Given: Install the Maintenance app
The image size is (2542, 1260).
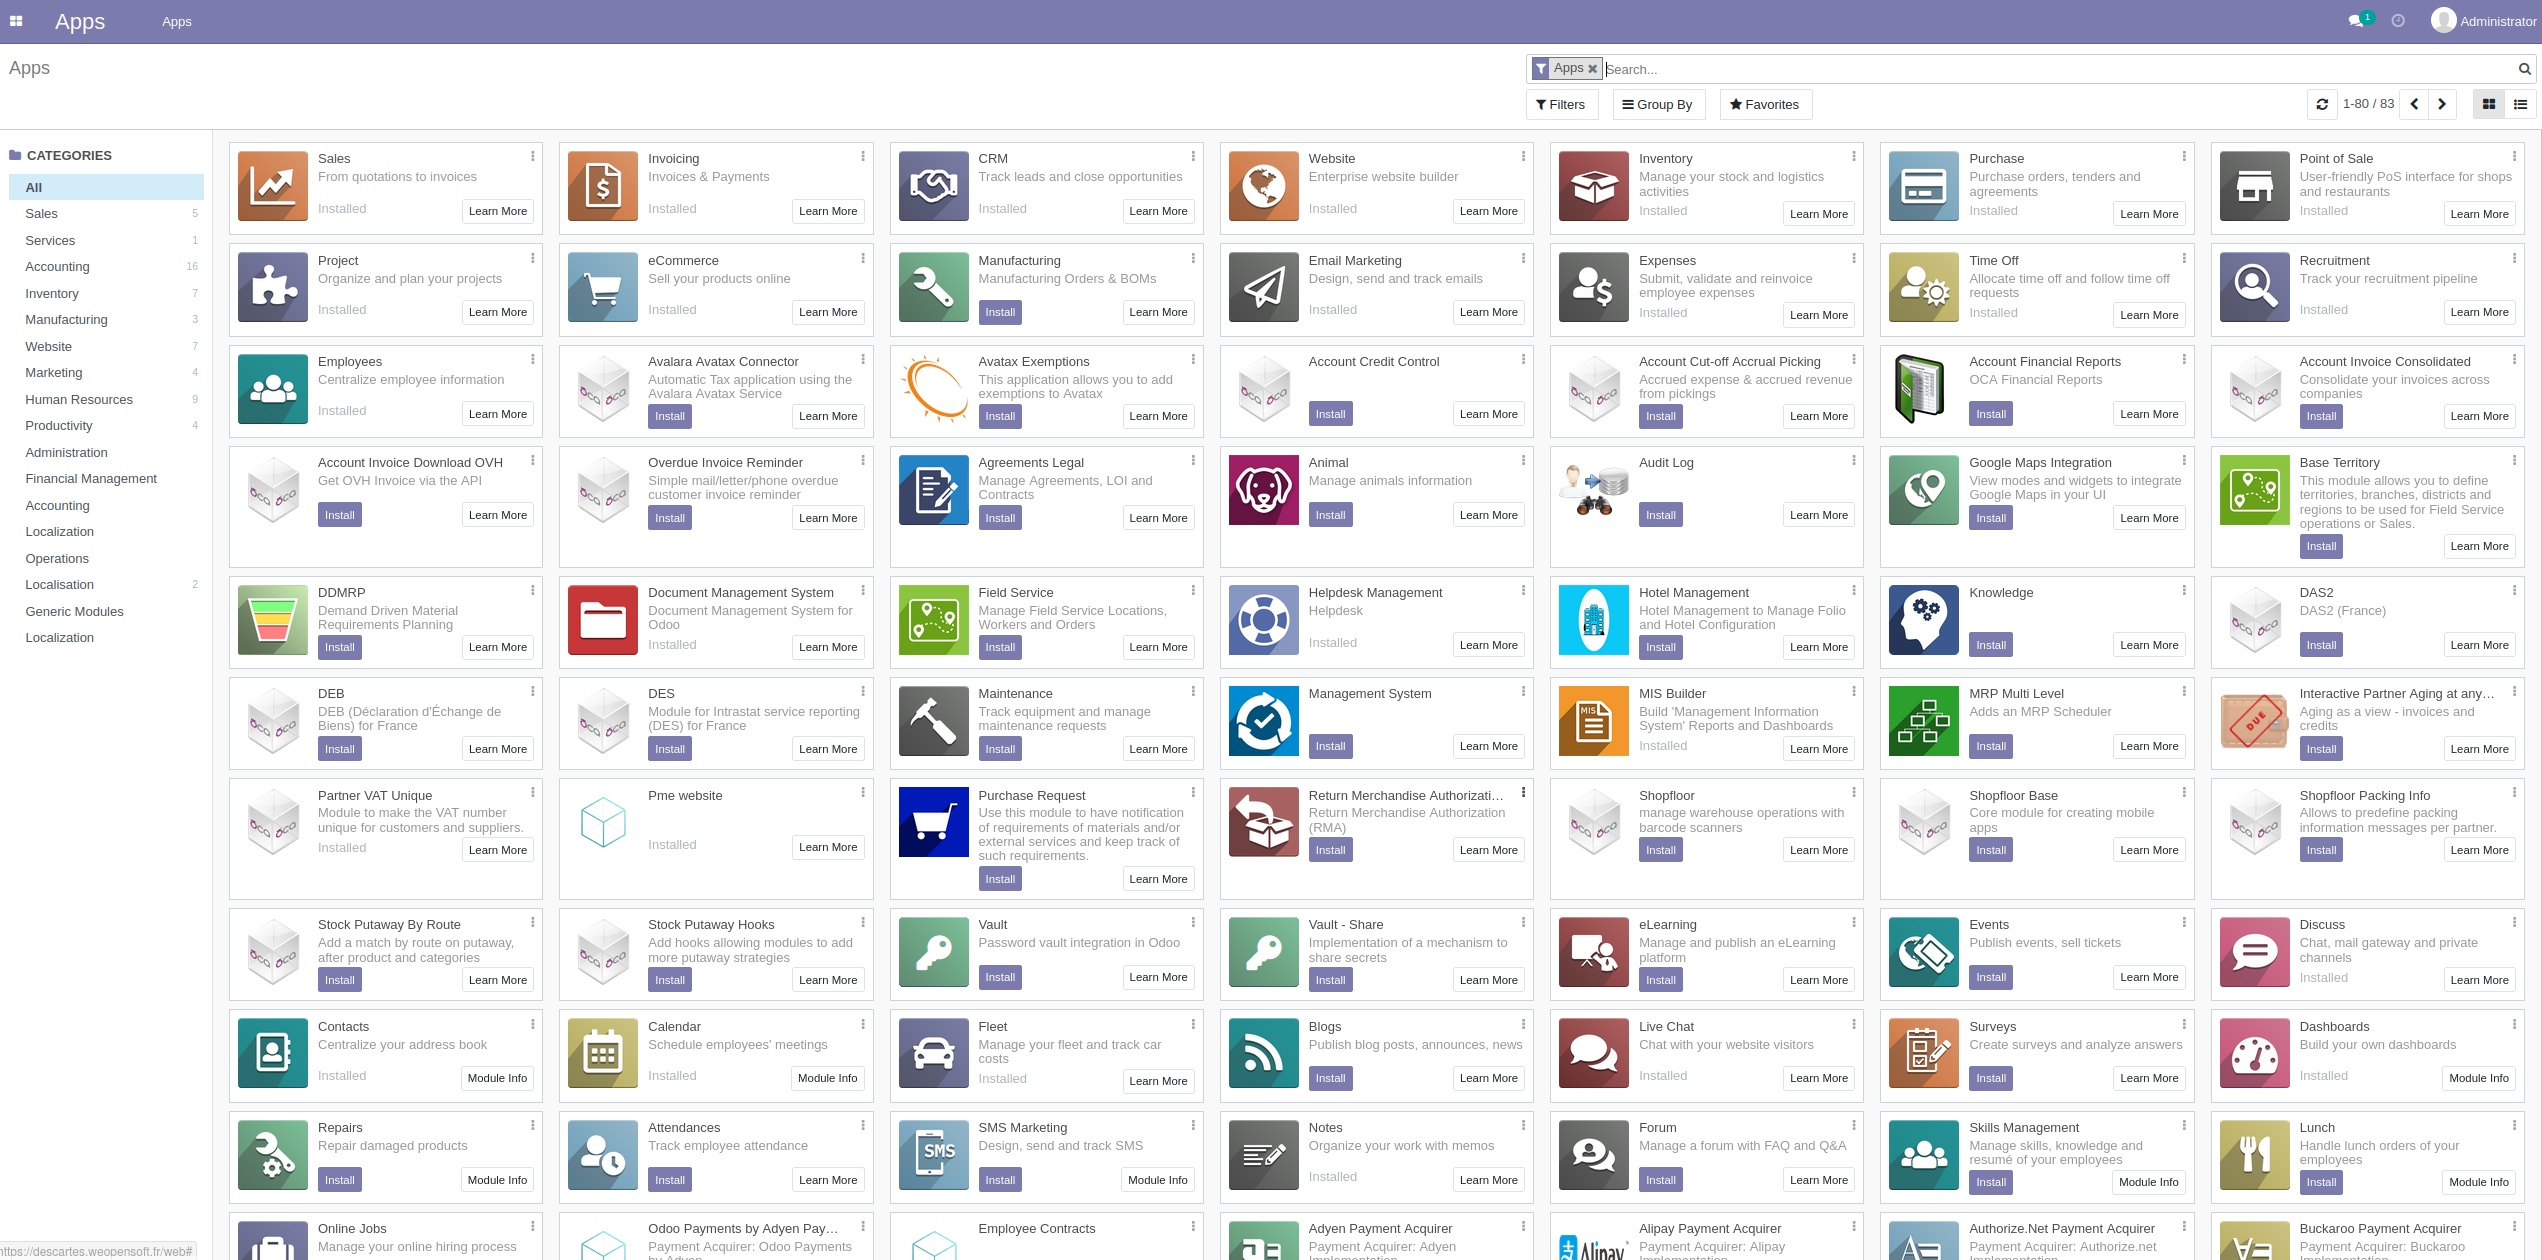Looking at the screenshot, I should (1000, 749).
